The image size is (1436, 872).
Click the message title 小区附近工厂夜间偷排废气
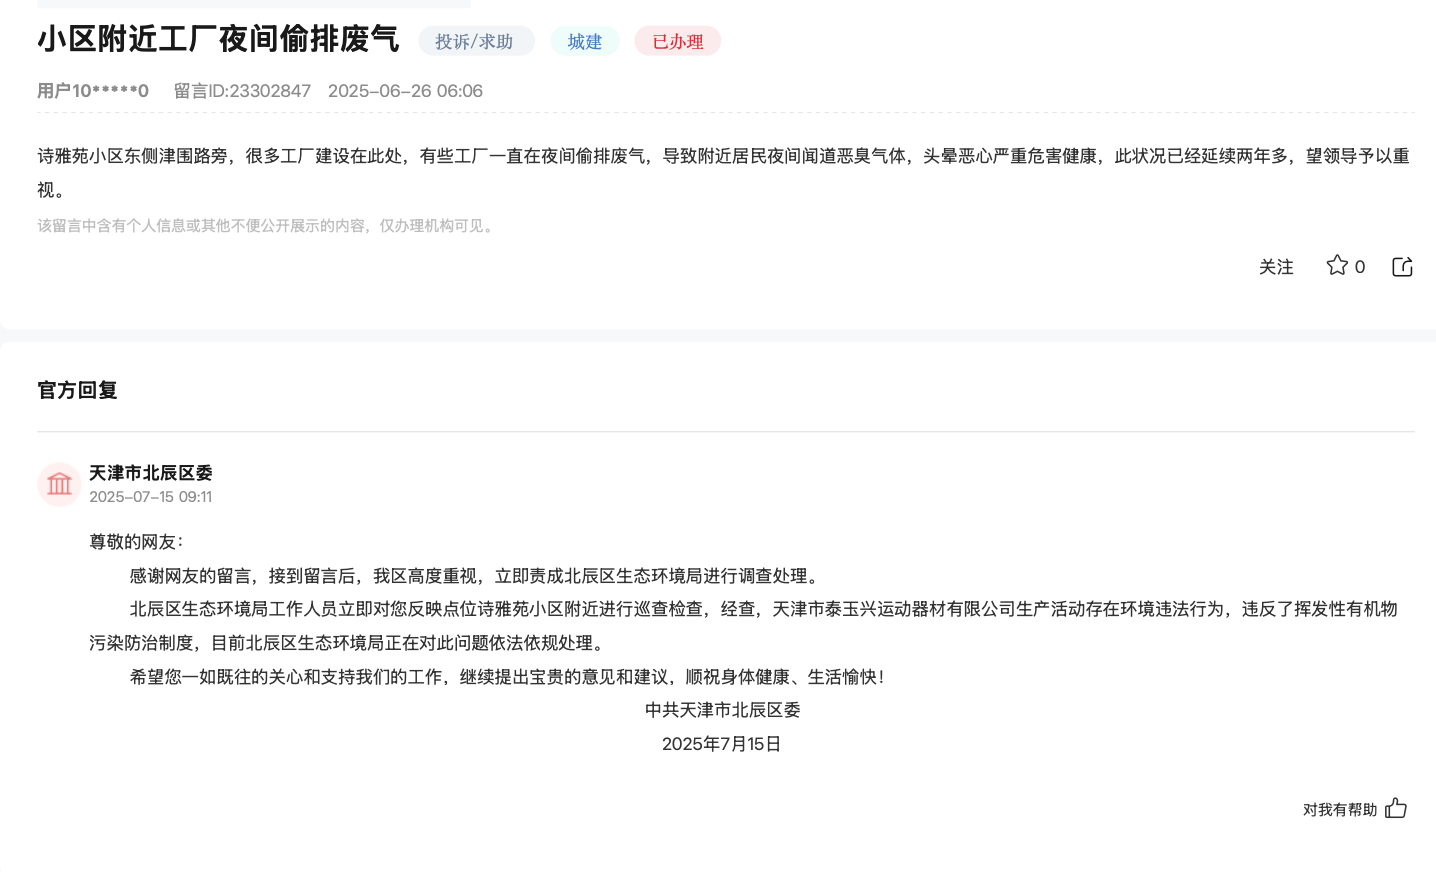coord(217,41)
